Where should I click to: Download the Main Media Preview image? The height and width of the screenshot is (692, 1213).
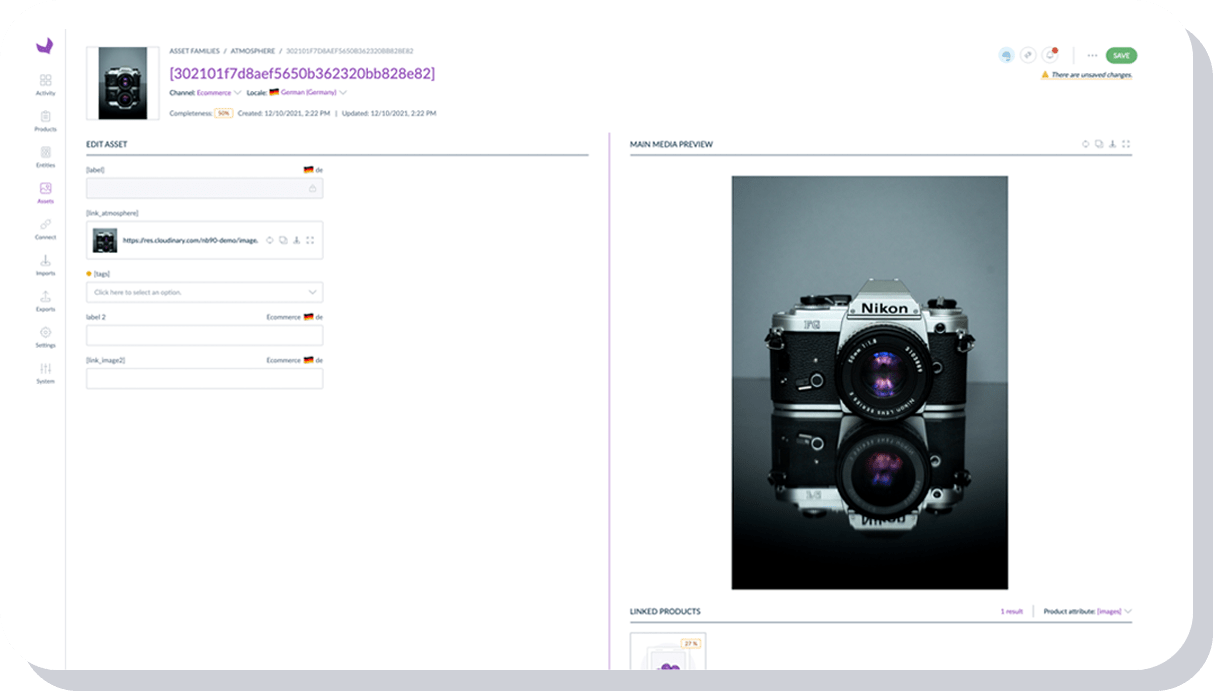tap(1113, 144)
